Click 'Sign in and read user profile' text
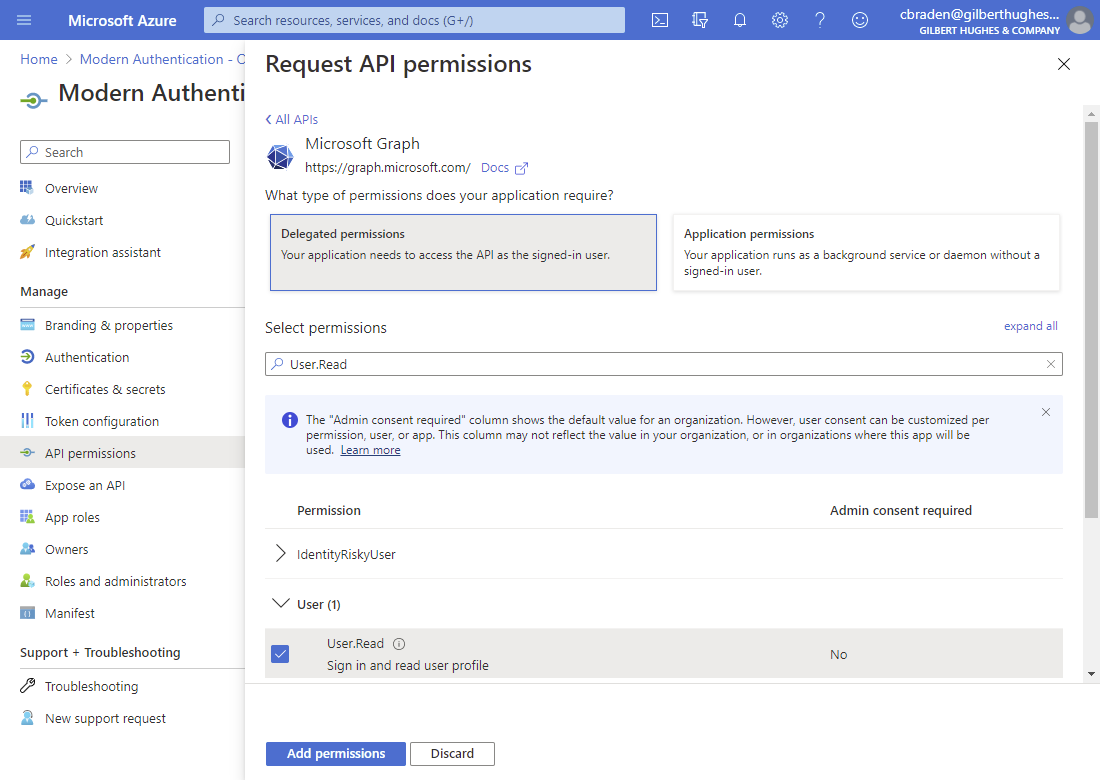The image size is (1100, 780). tap(408, 666)
